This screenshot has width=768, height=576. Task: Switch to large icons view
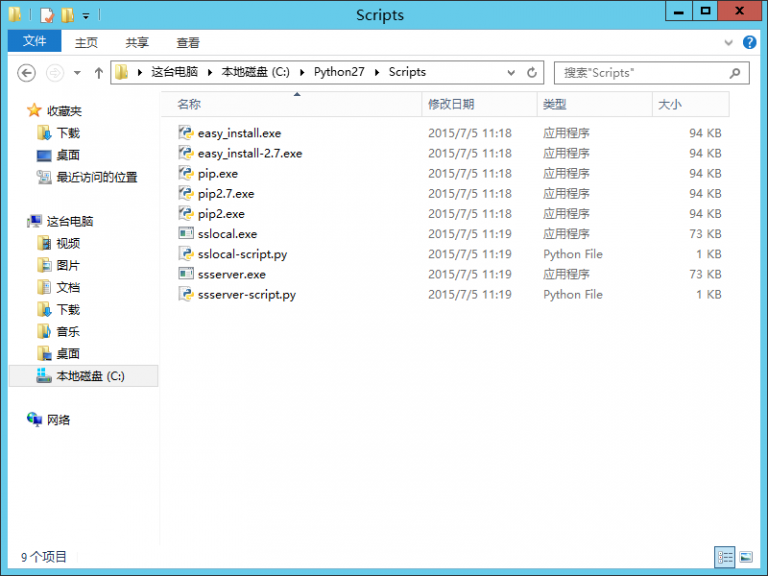click(746, 557)
